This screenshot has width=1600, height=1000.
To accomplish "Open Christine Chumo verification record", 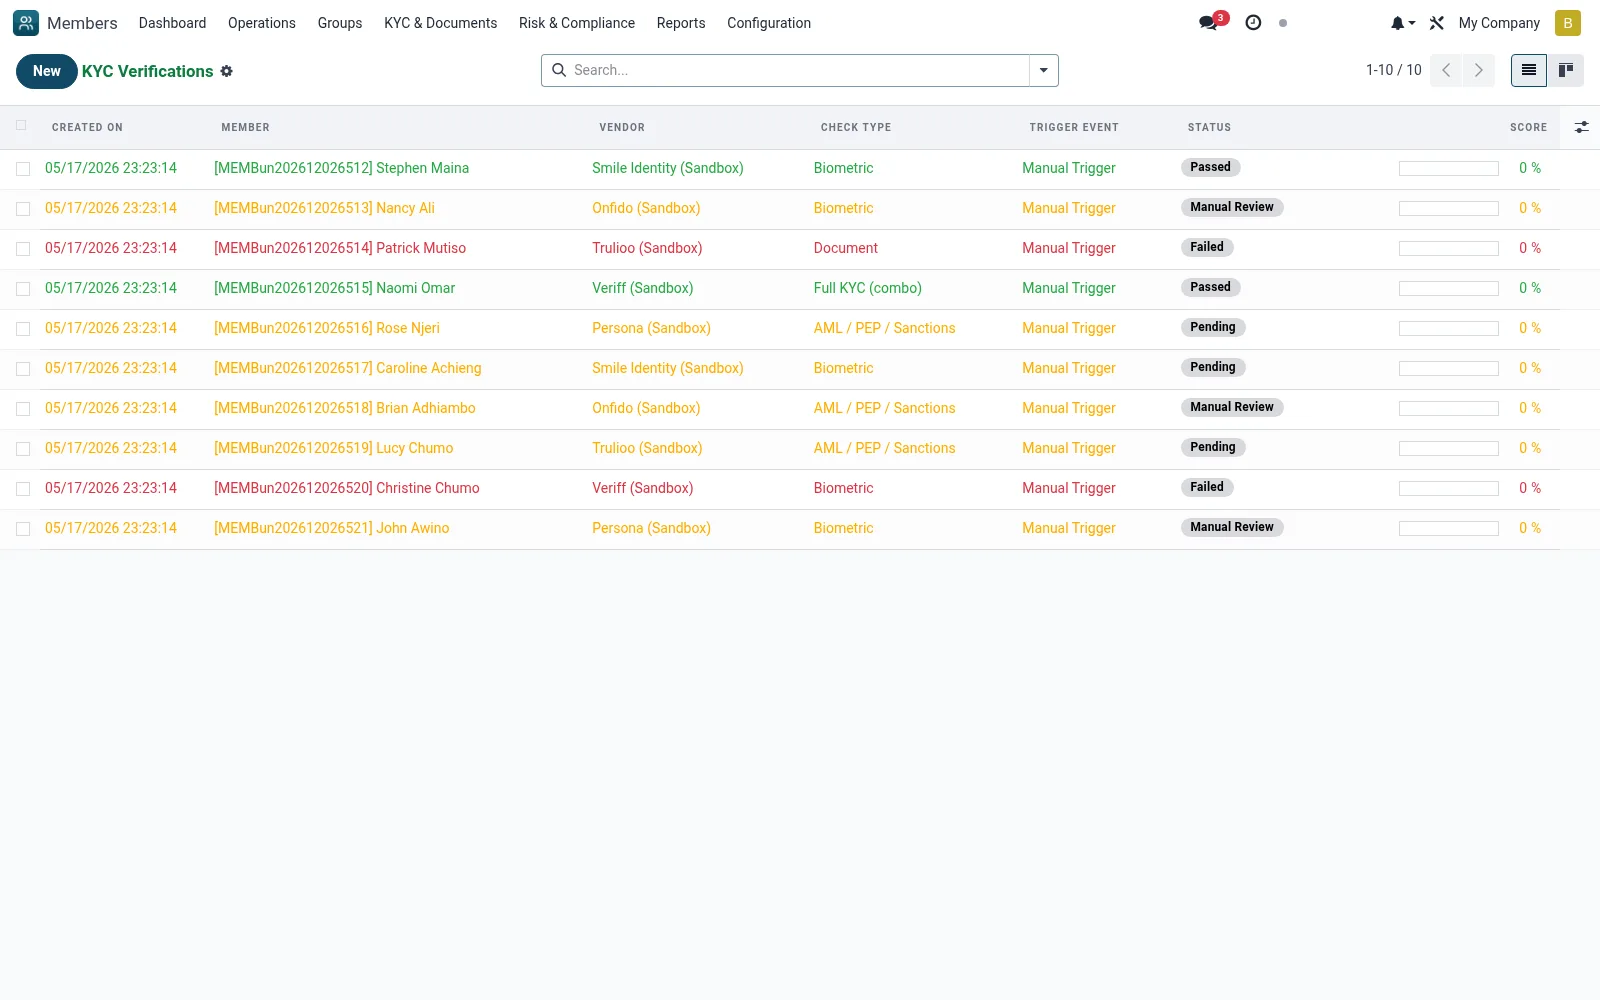I will [347, 488].
